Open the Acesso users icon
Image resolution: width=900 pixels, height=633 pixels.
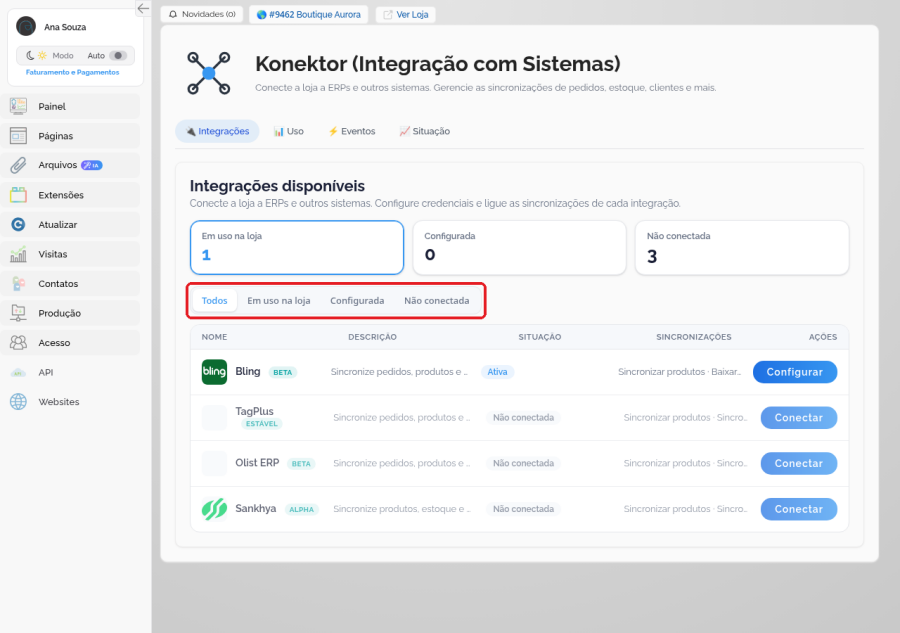pos(18,343)
